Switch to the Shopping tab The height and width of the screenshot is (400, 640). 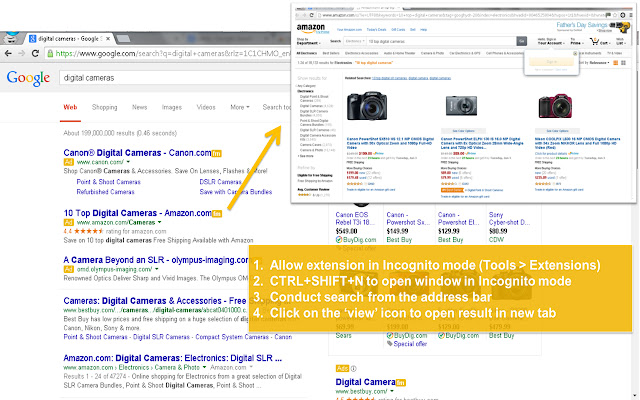pos(104,107)
